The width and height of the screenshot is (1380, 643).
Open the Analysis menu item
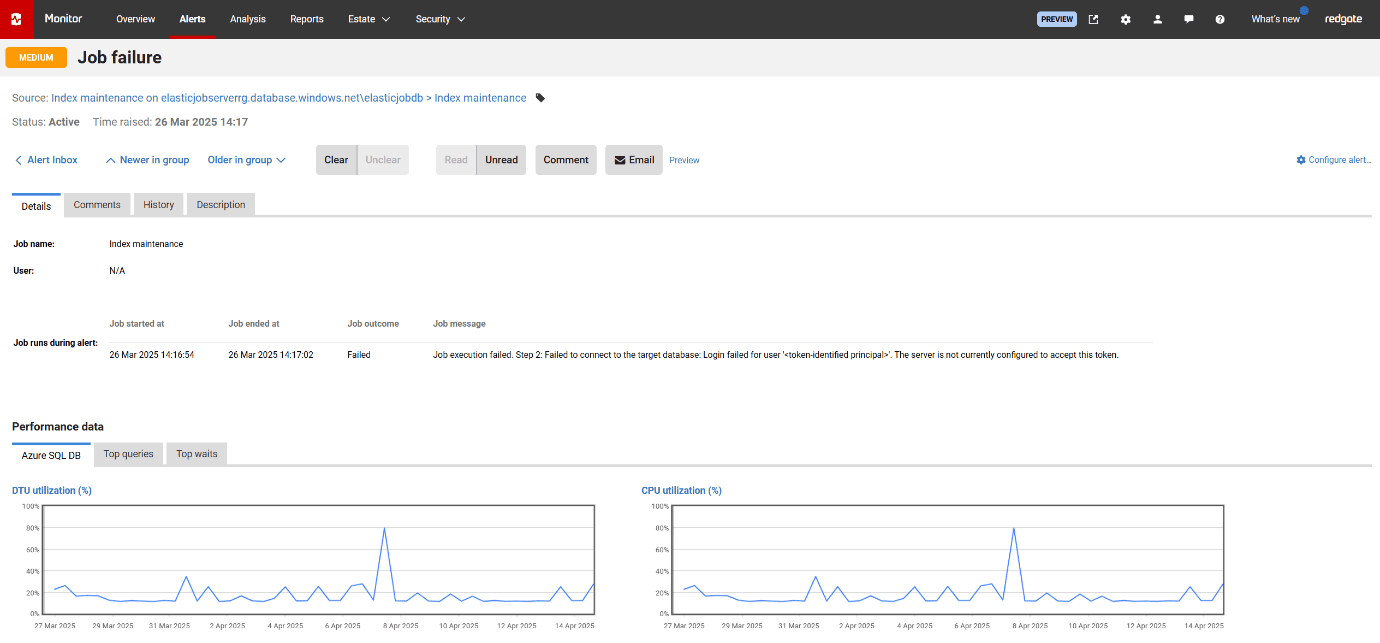tap(247, 19)
